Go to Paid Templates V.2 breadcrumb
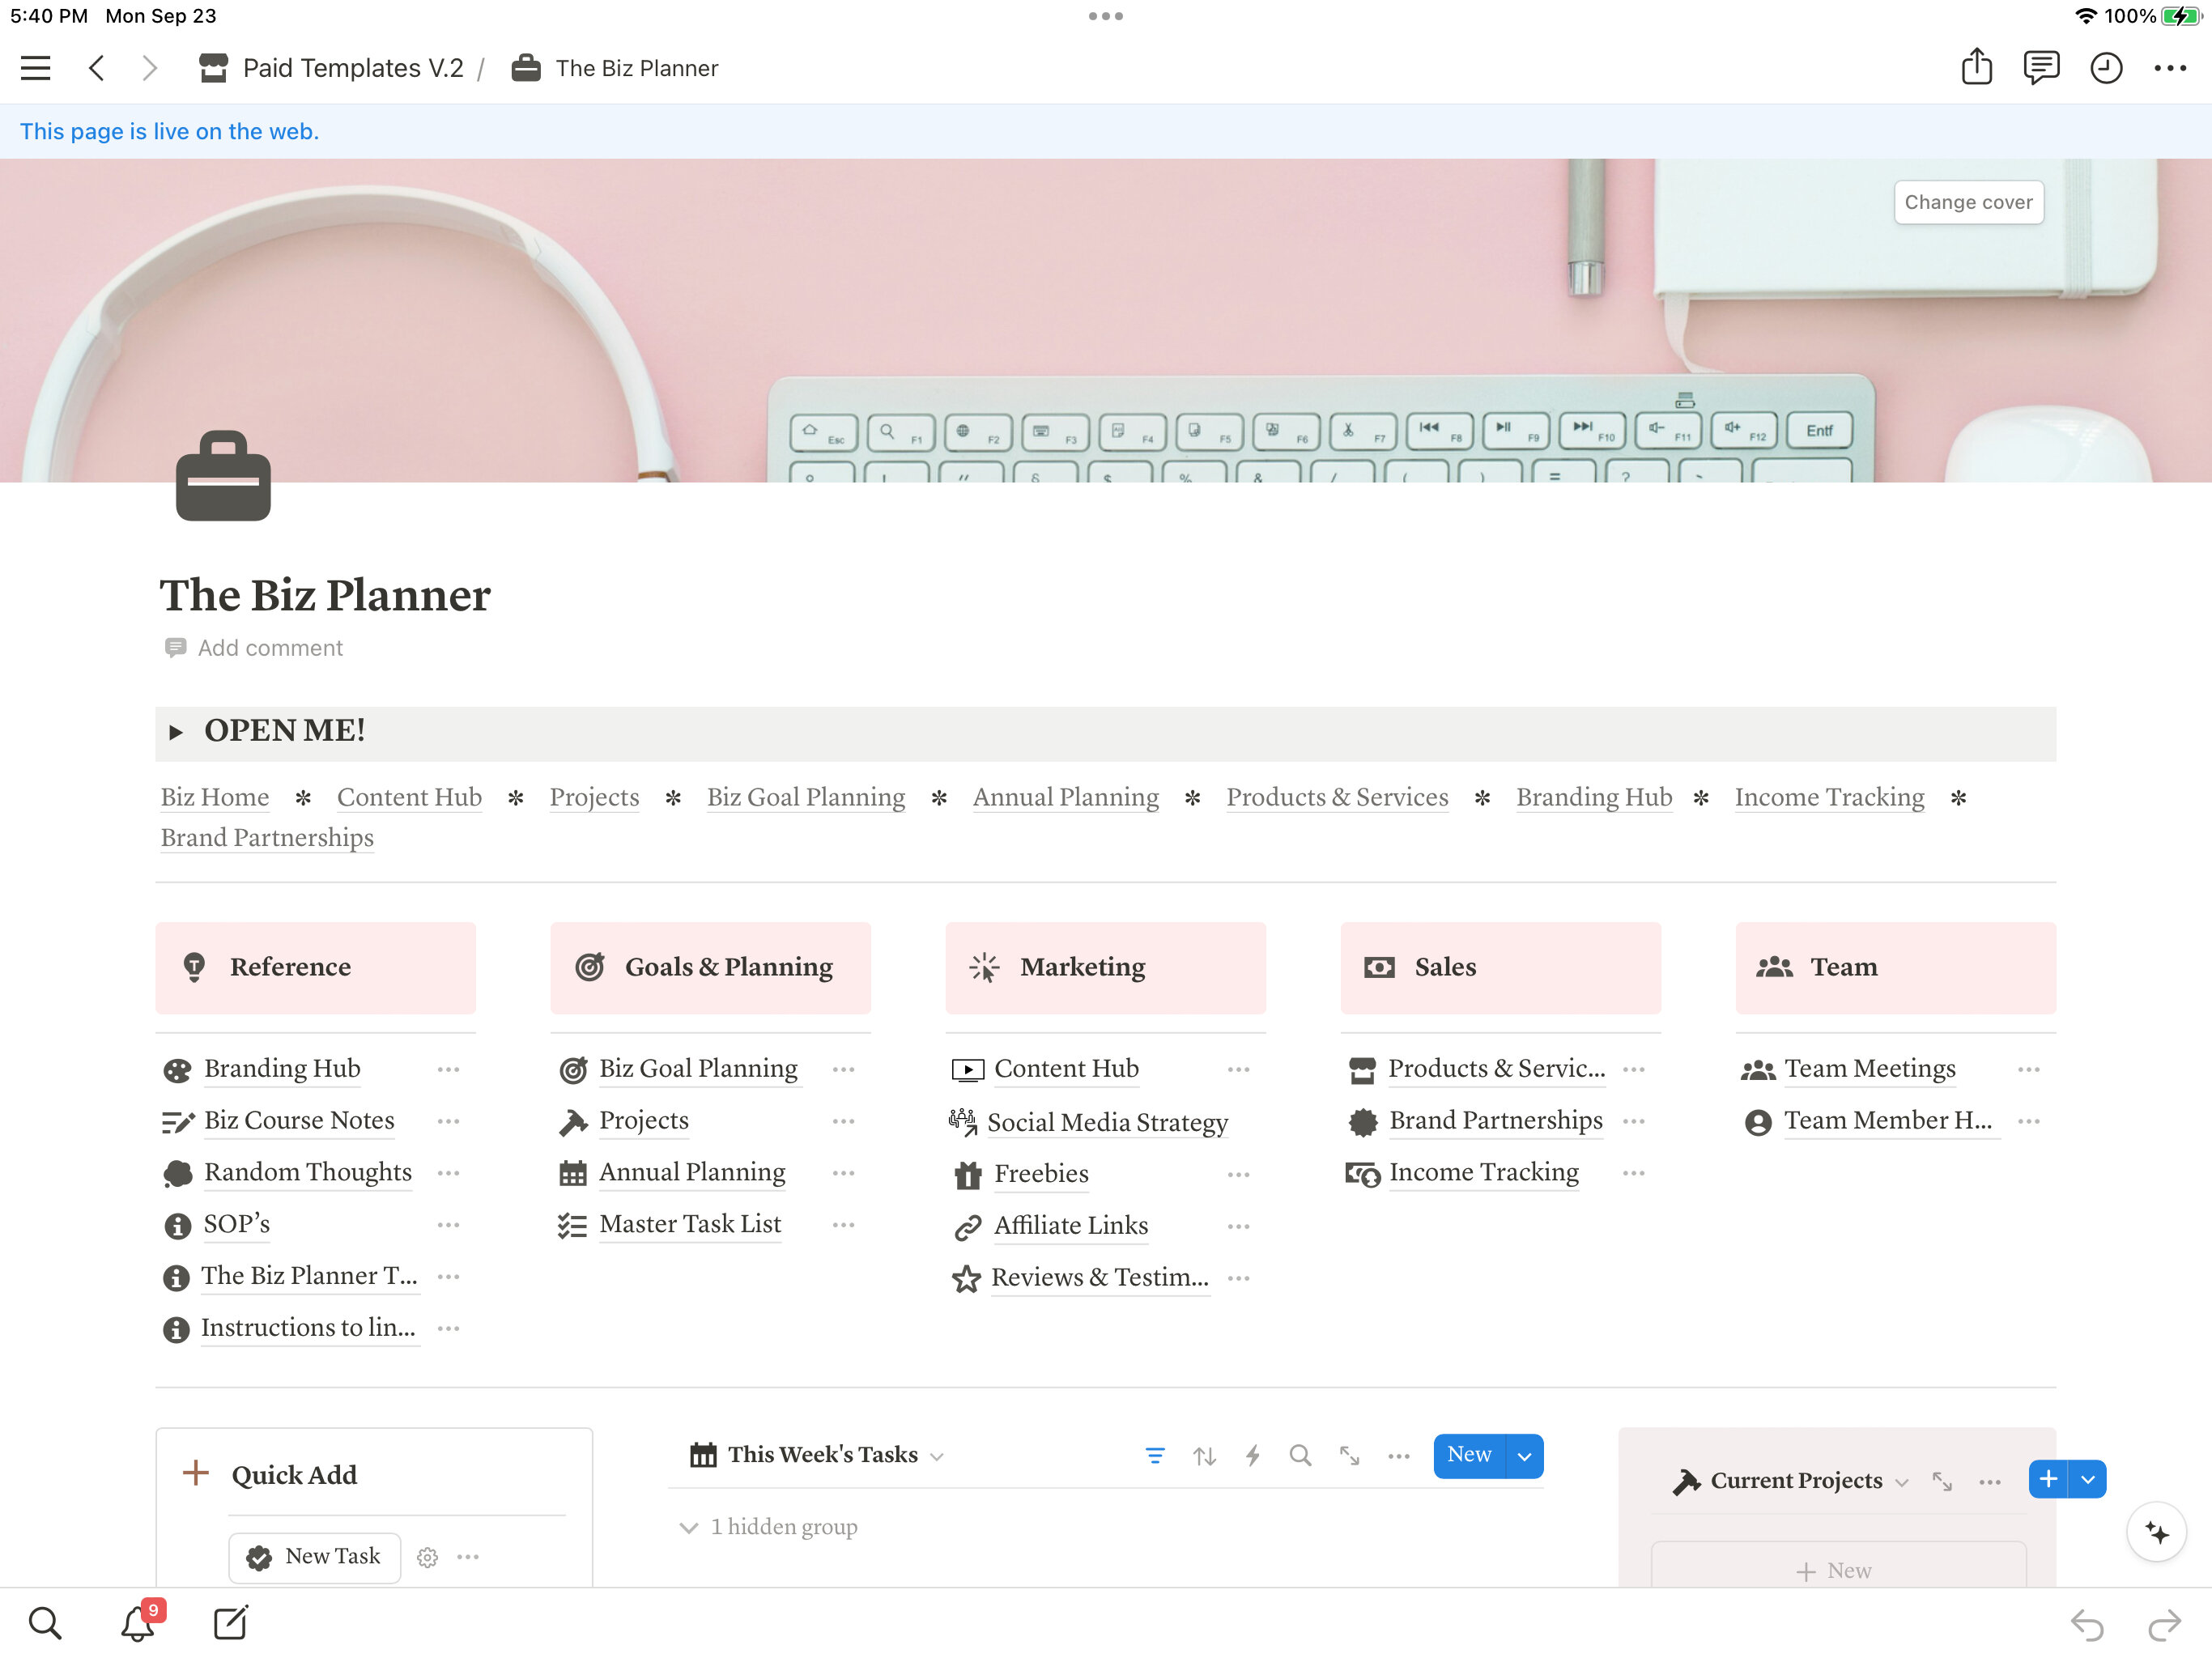This screenshot has width=2212, height=1658. (x=352, y=68)
